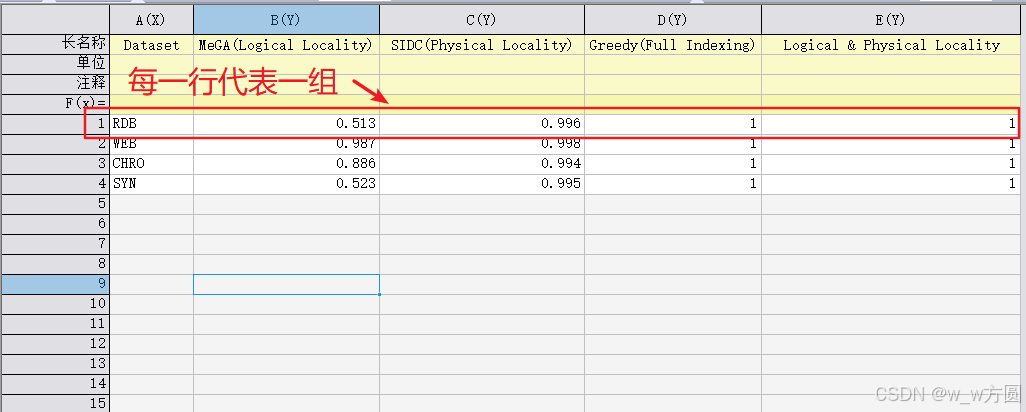Image resolution: width=1026 pixels, height=412 pixels.
Task: Select column header E(Y)
Action: [x=891, y=20]
